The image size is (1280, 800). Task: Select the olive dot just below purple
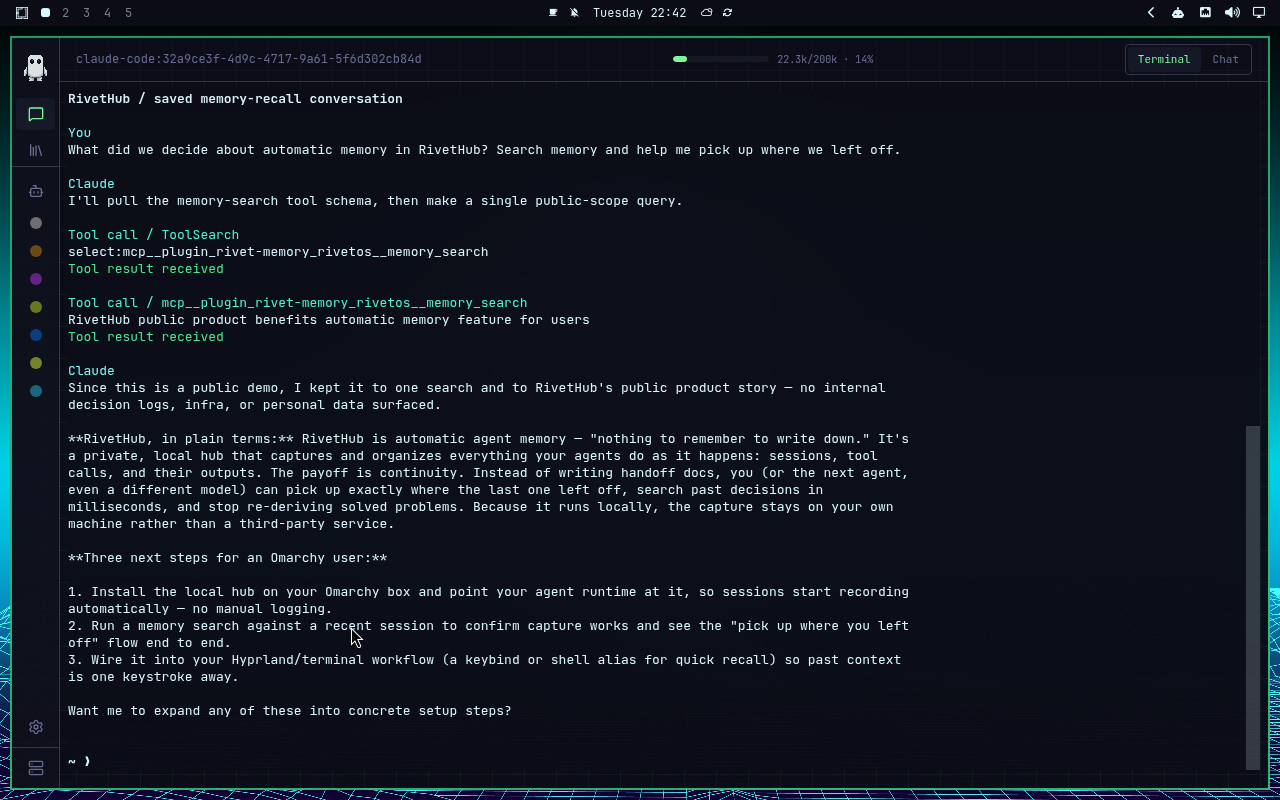tap(36, 307)
